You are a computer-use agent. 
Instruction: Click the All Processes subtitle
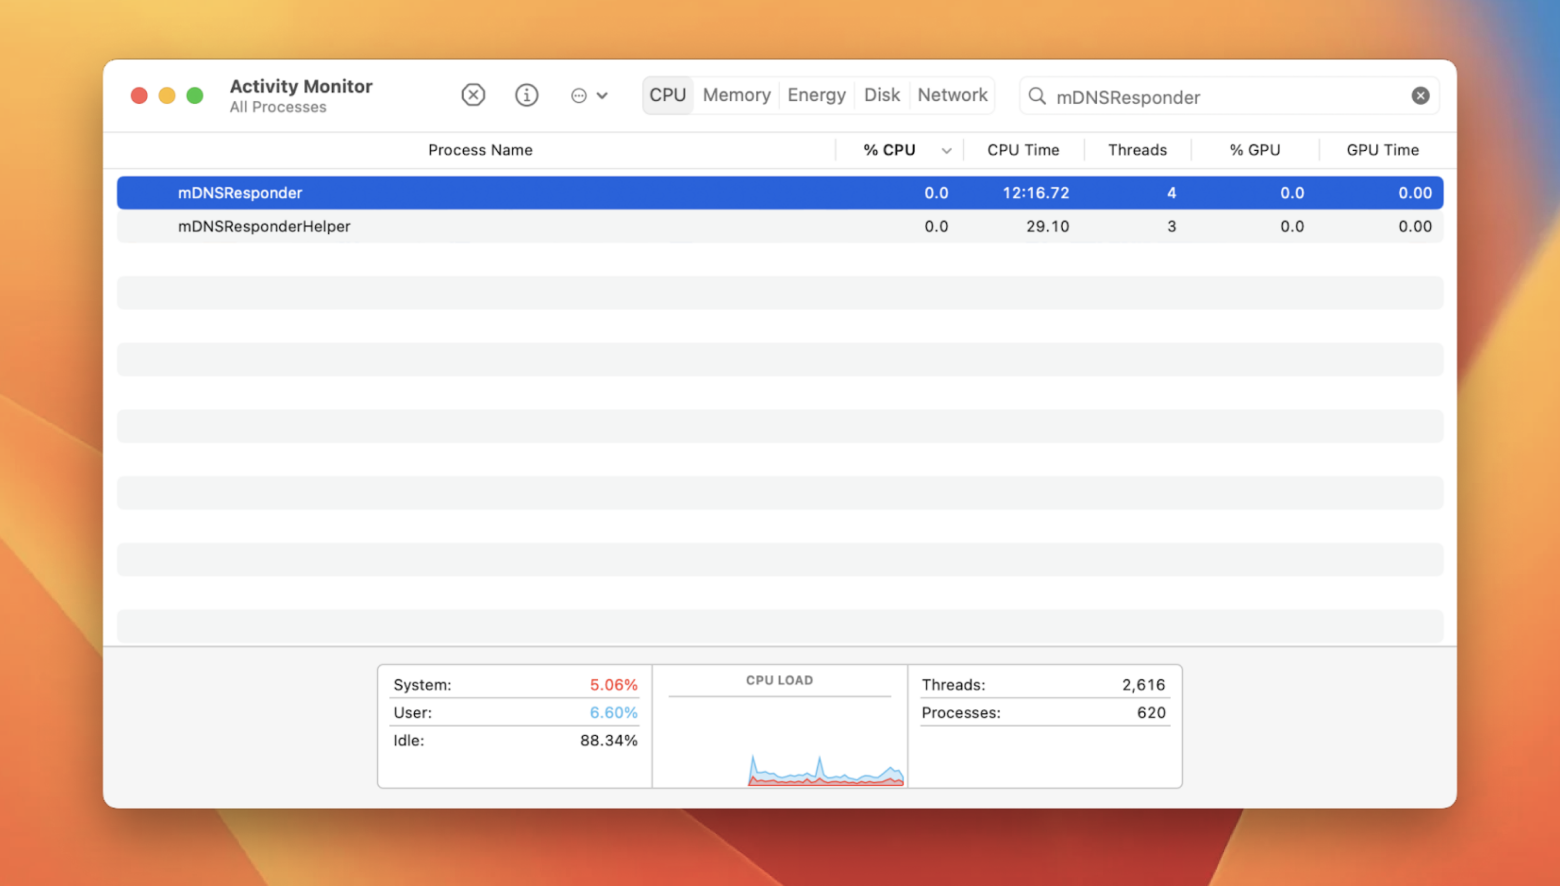click(x=278, y=107)
